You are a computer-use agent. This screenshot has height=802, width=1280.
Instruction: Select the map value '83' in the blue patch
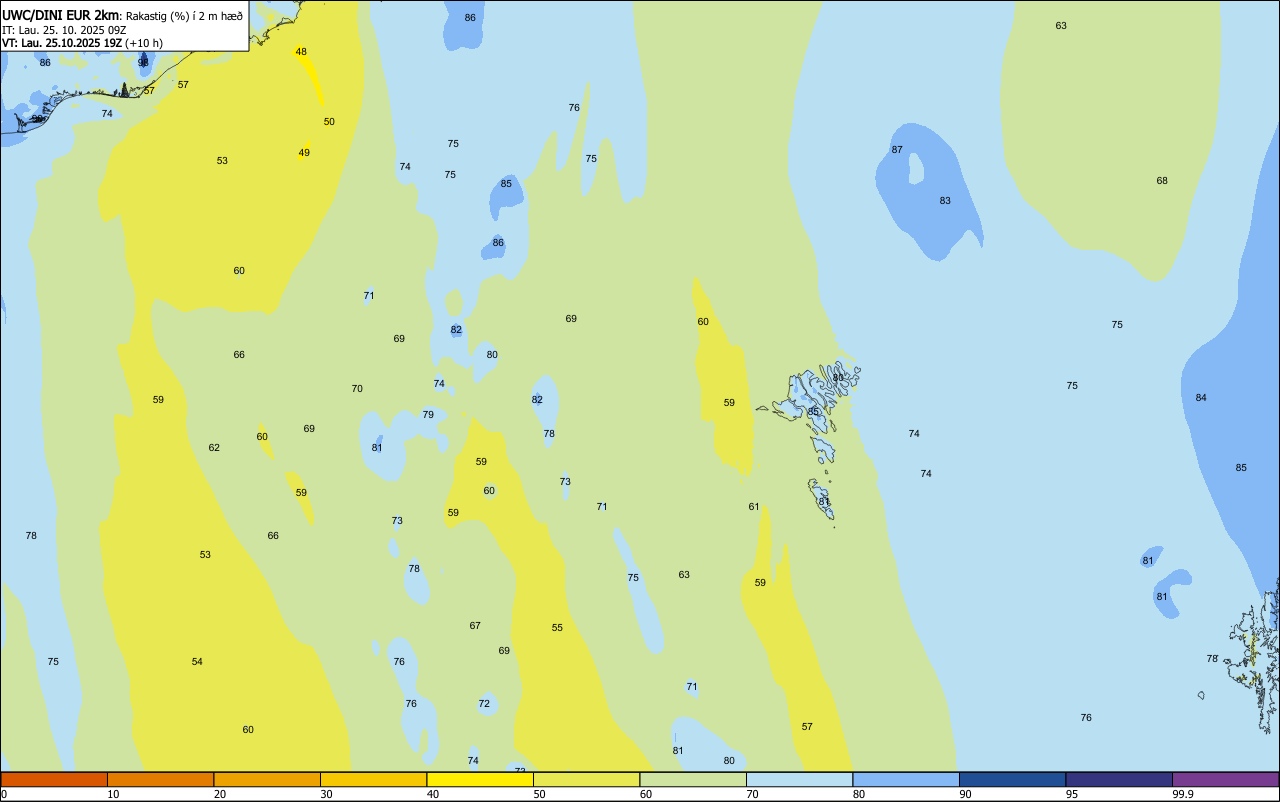coord(945,201)
